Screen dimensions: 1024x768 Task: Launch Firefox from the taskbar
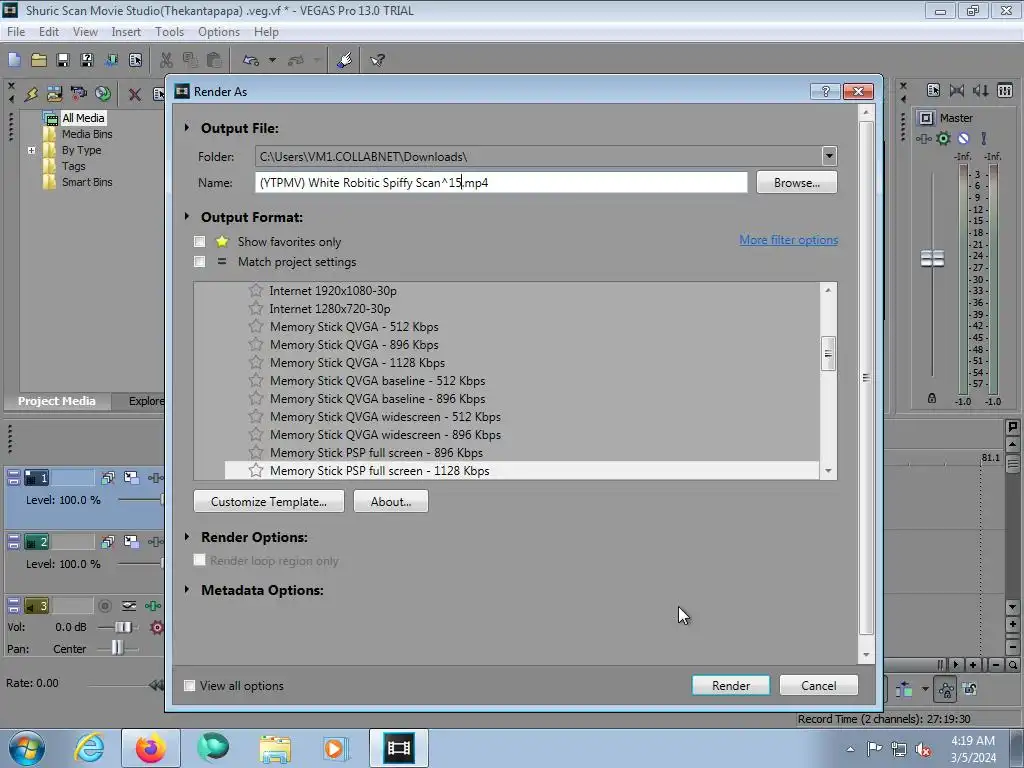pos(150,748)
